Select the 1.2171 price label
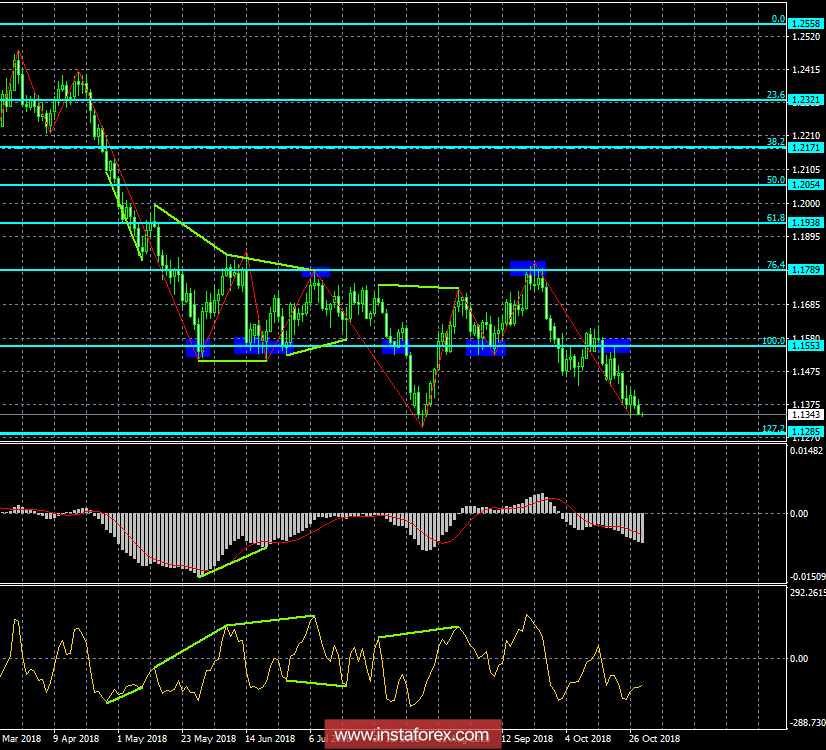Image resolution: width=826 pixels, height=750 pixels. coord(806,148)
